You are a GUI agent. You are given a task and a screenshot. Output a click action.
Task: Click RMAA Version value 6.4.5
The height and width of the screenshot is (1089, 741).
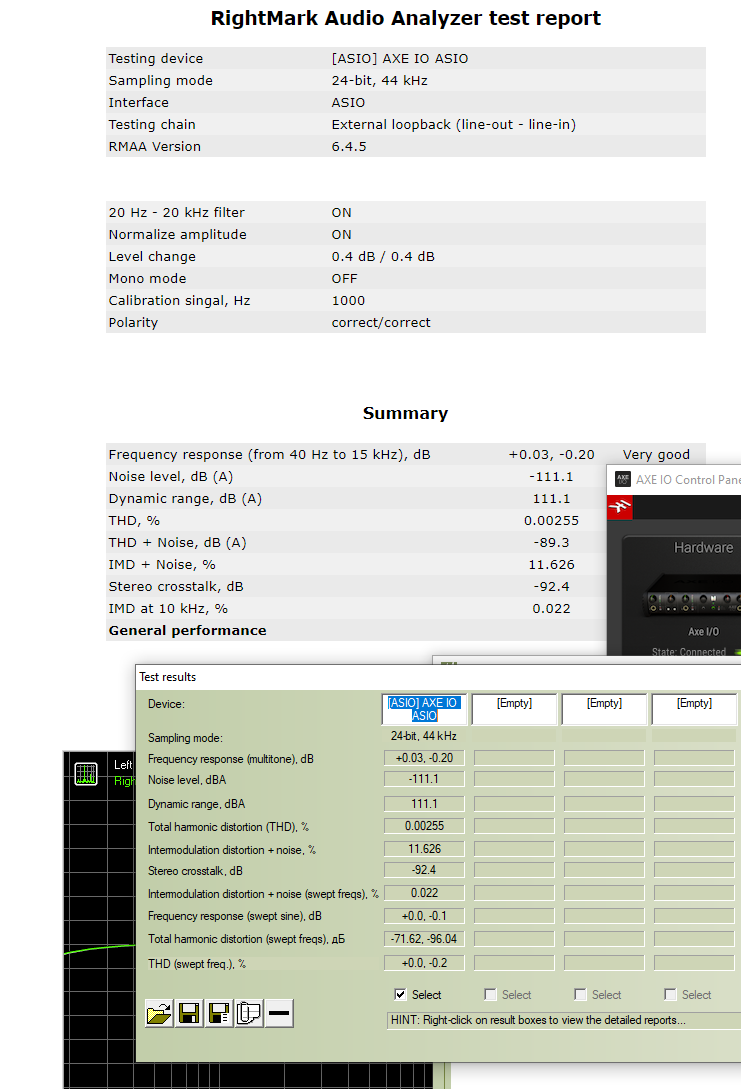pos(349,147)
